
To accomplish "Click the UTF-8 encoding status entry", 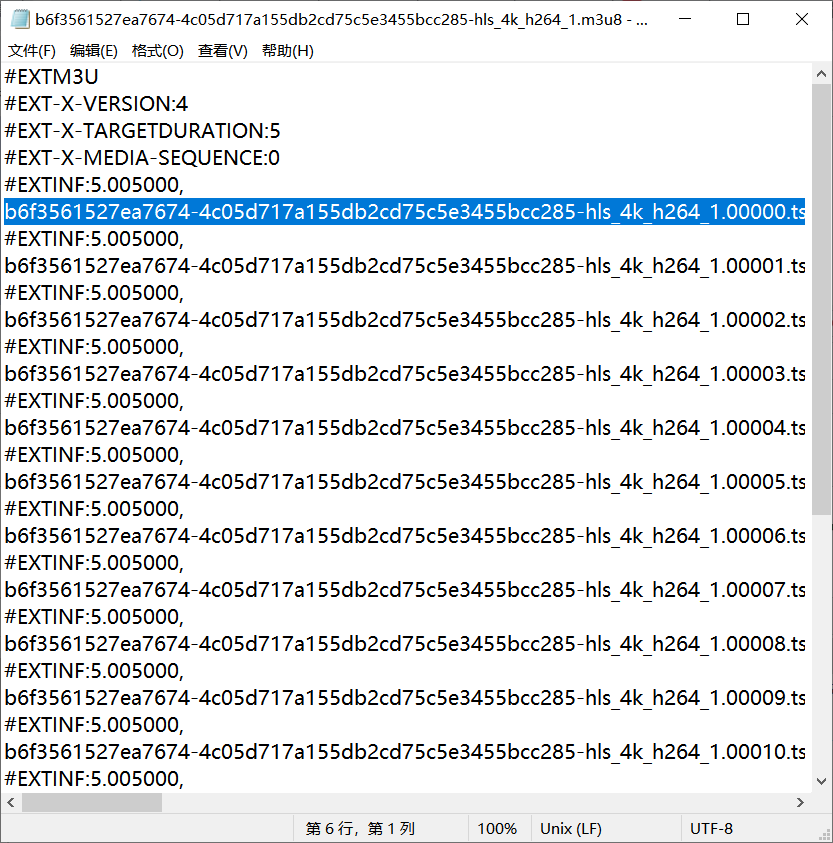I will 711,828.
